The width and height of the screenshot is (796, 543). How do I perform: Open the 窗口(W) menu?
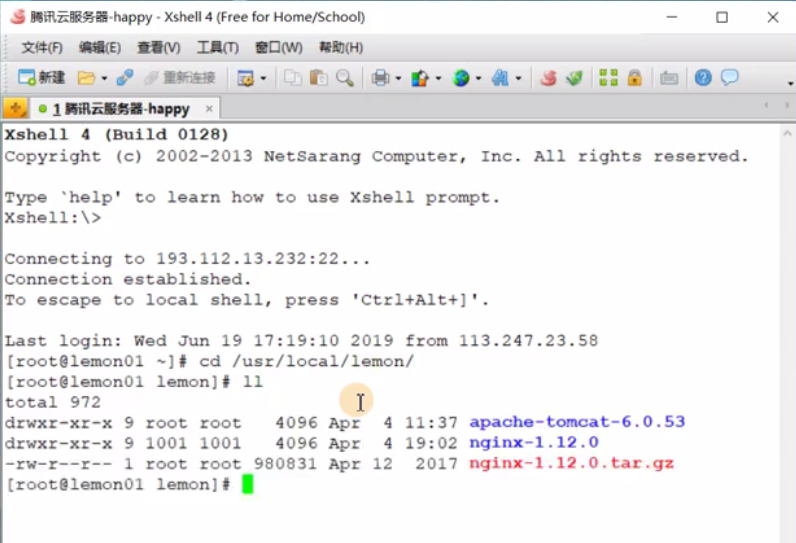point(279,47)
